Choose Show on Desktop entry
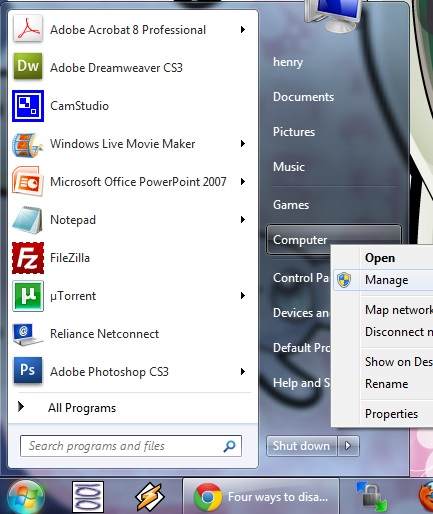The image size is (433, 514). pyautogui.click(x=383, y=362)
